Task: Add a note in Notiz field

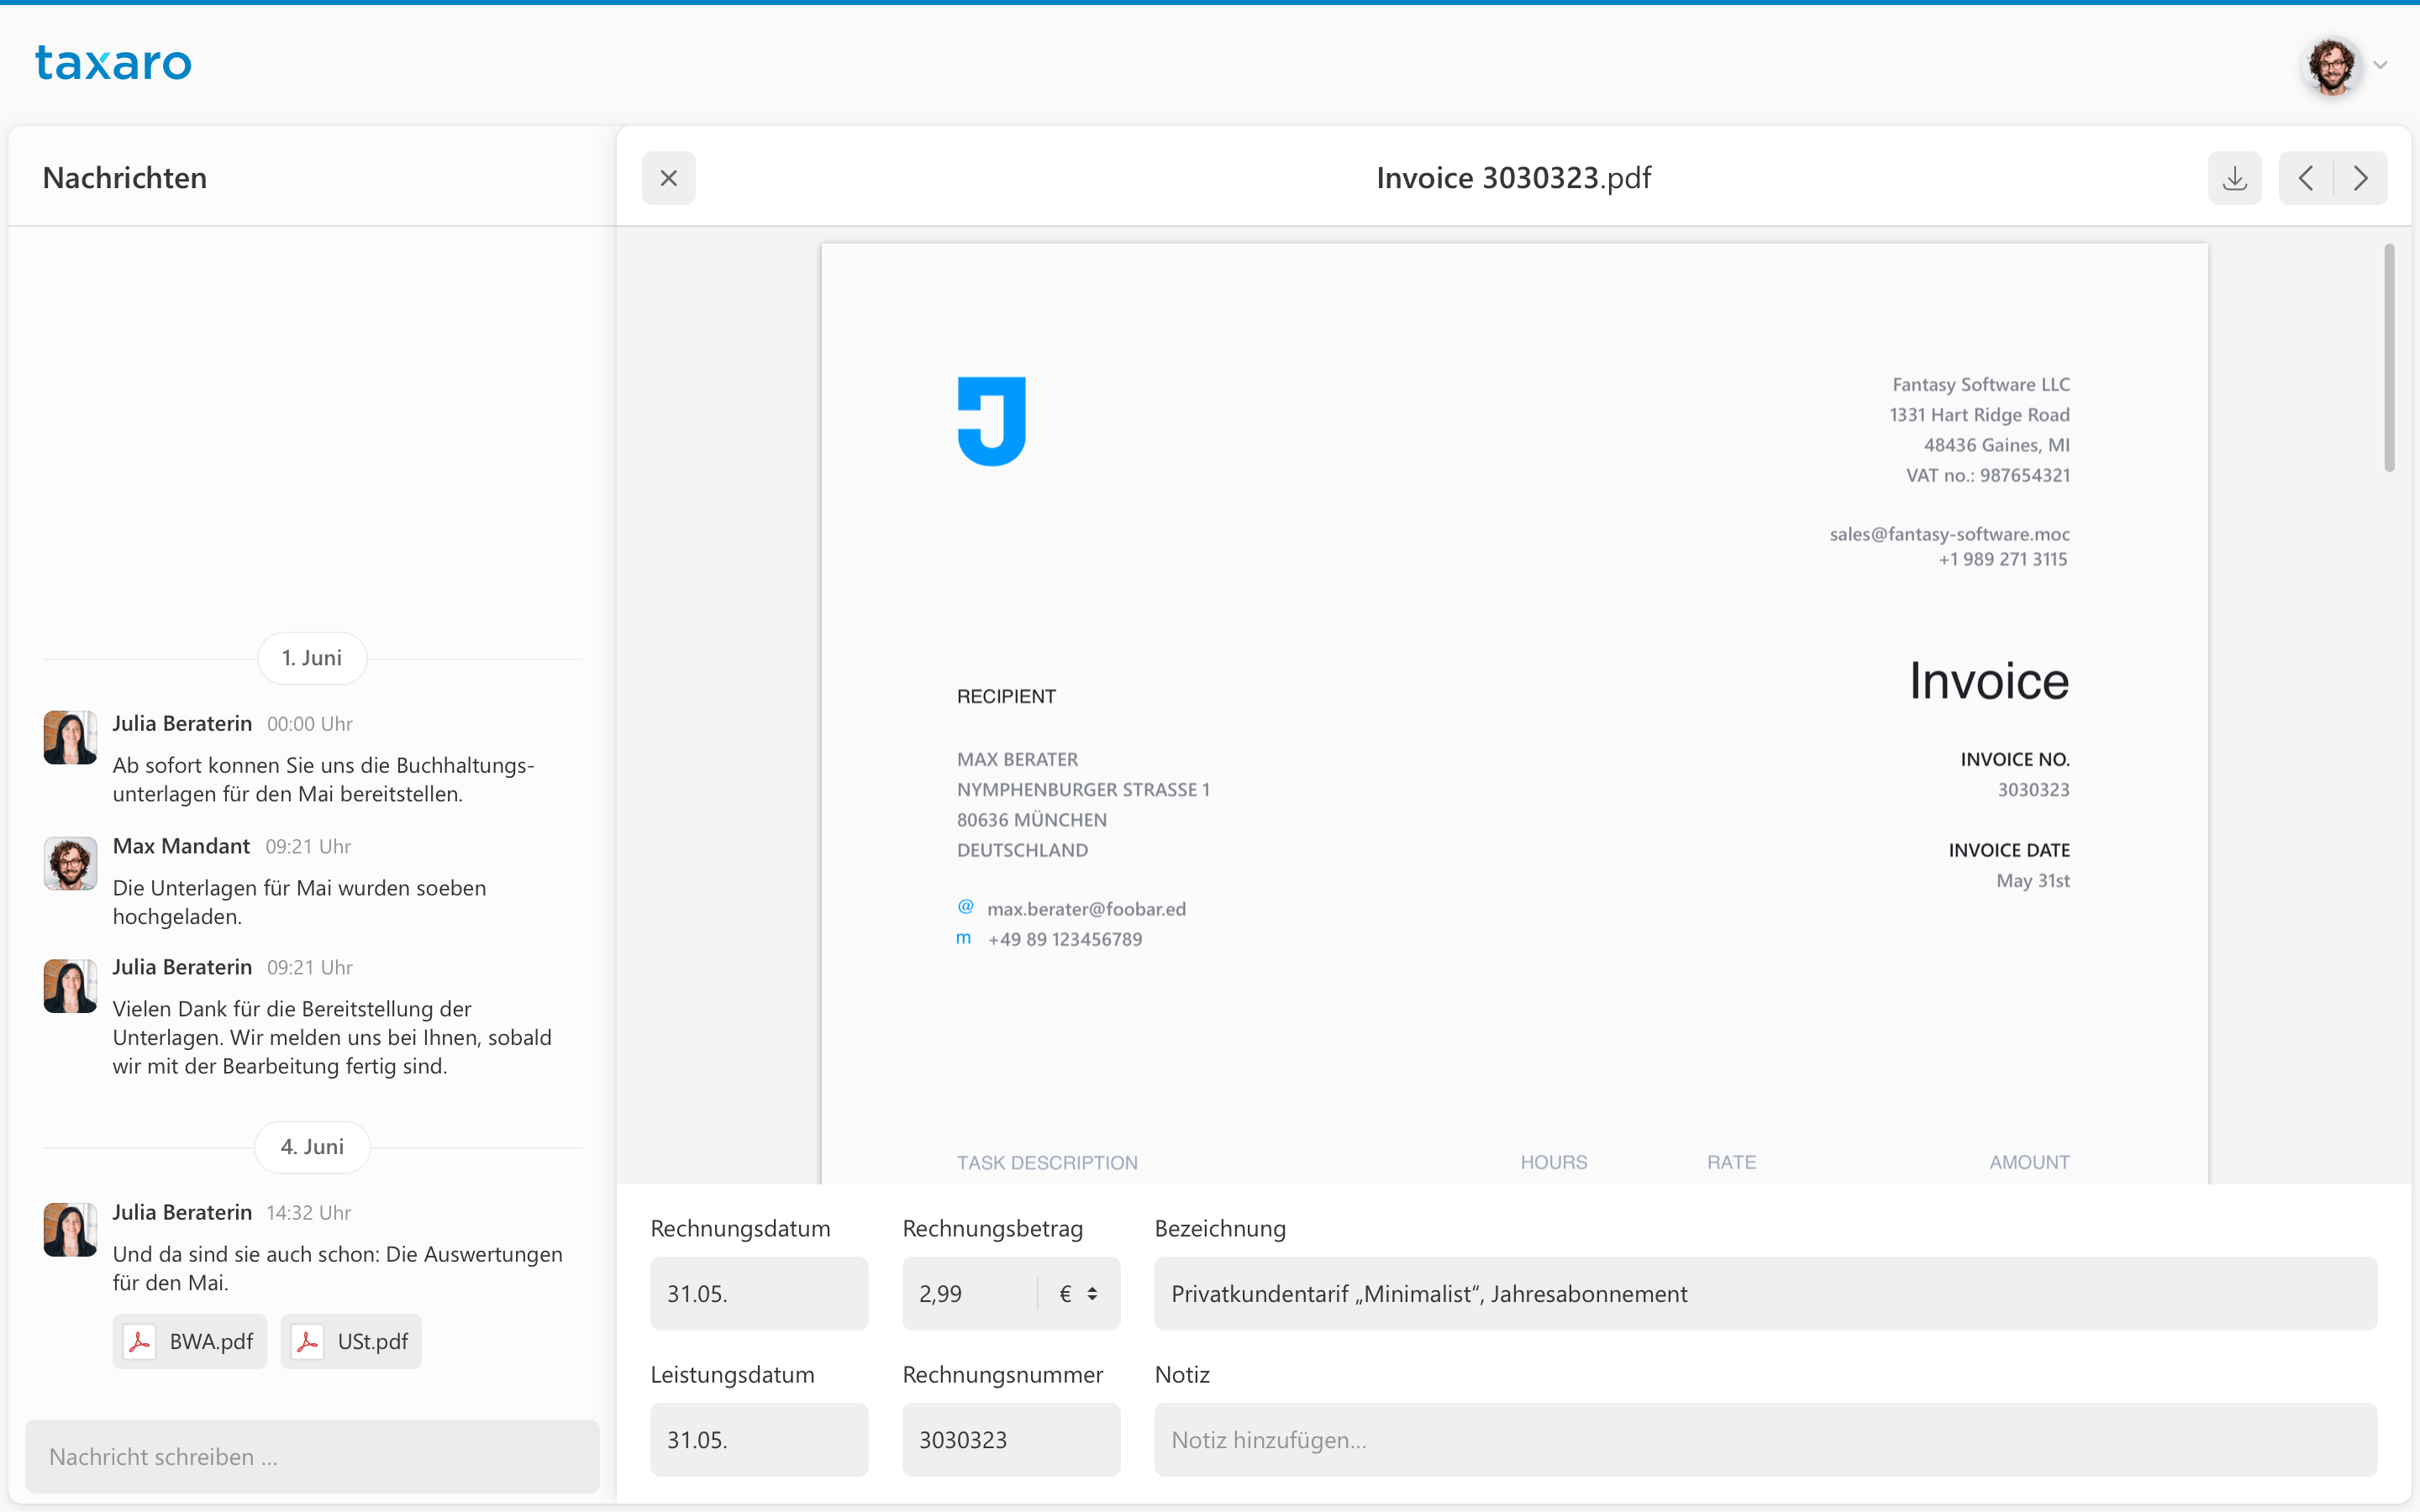Action: [x=1764, y=1440]
